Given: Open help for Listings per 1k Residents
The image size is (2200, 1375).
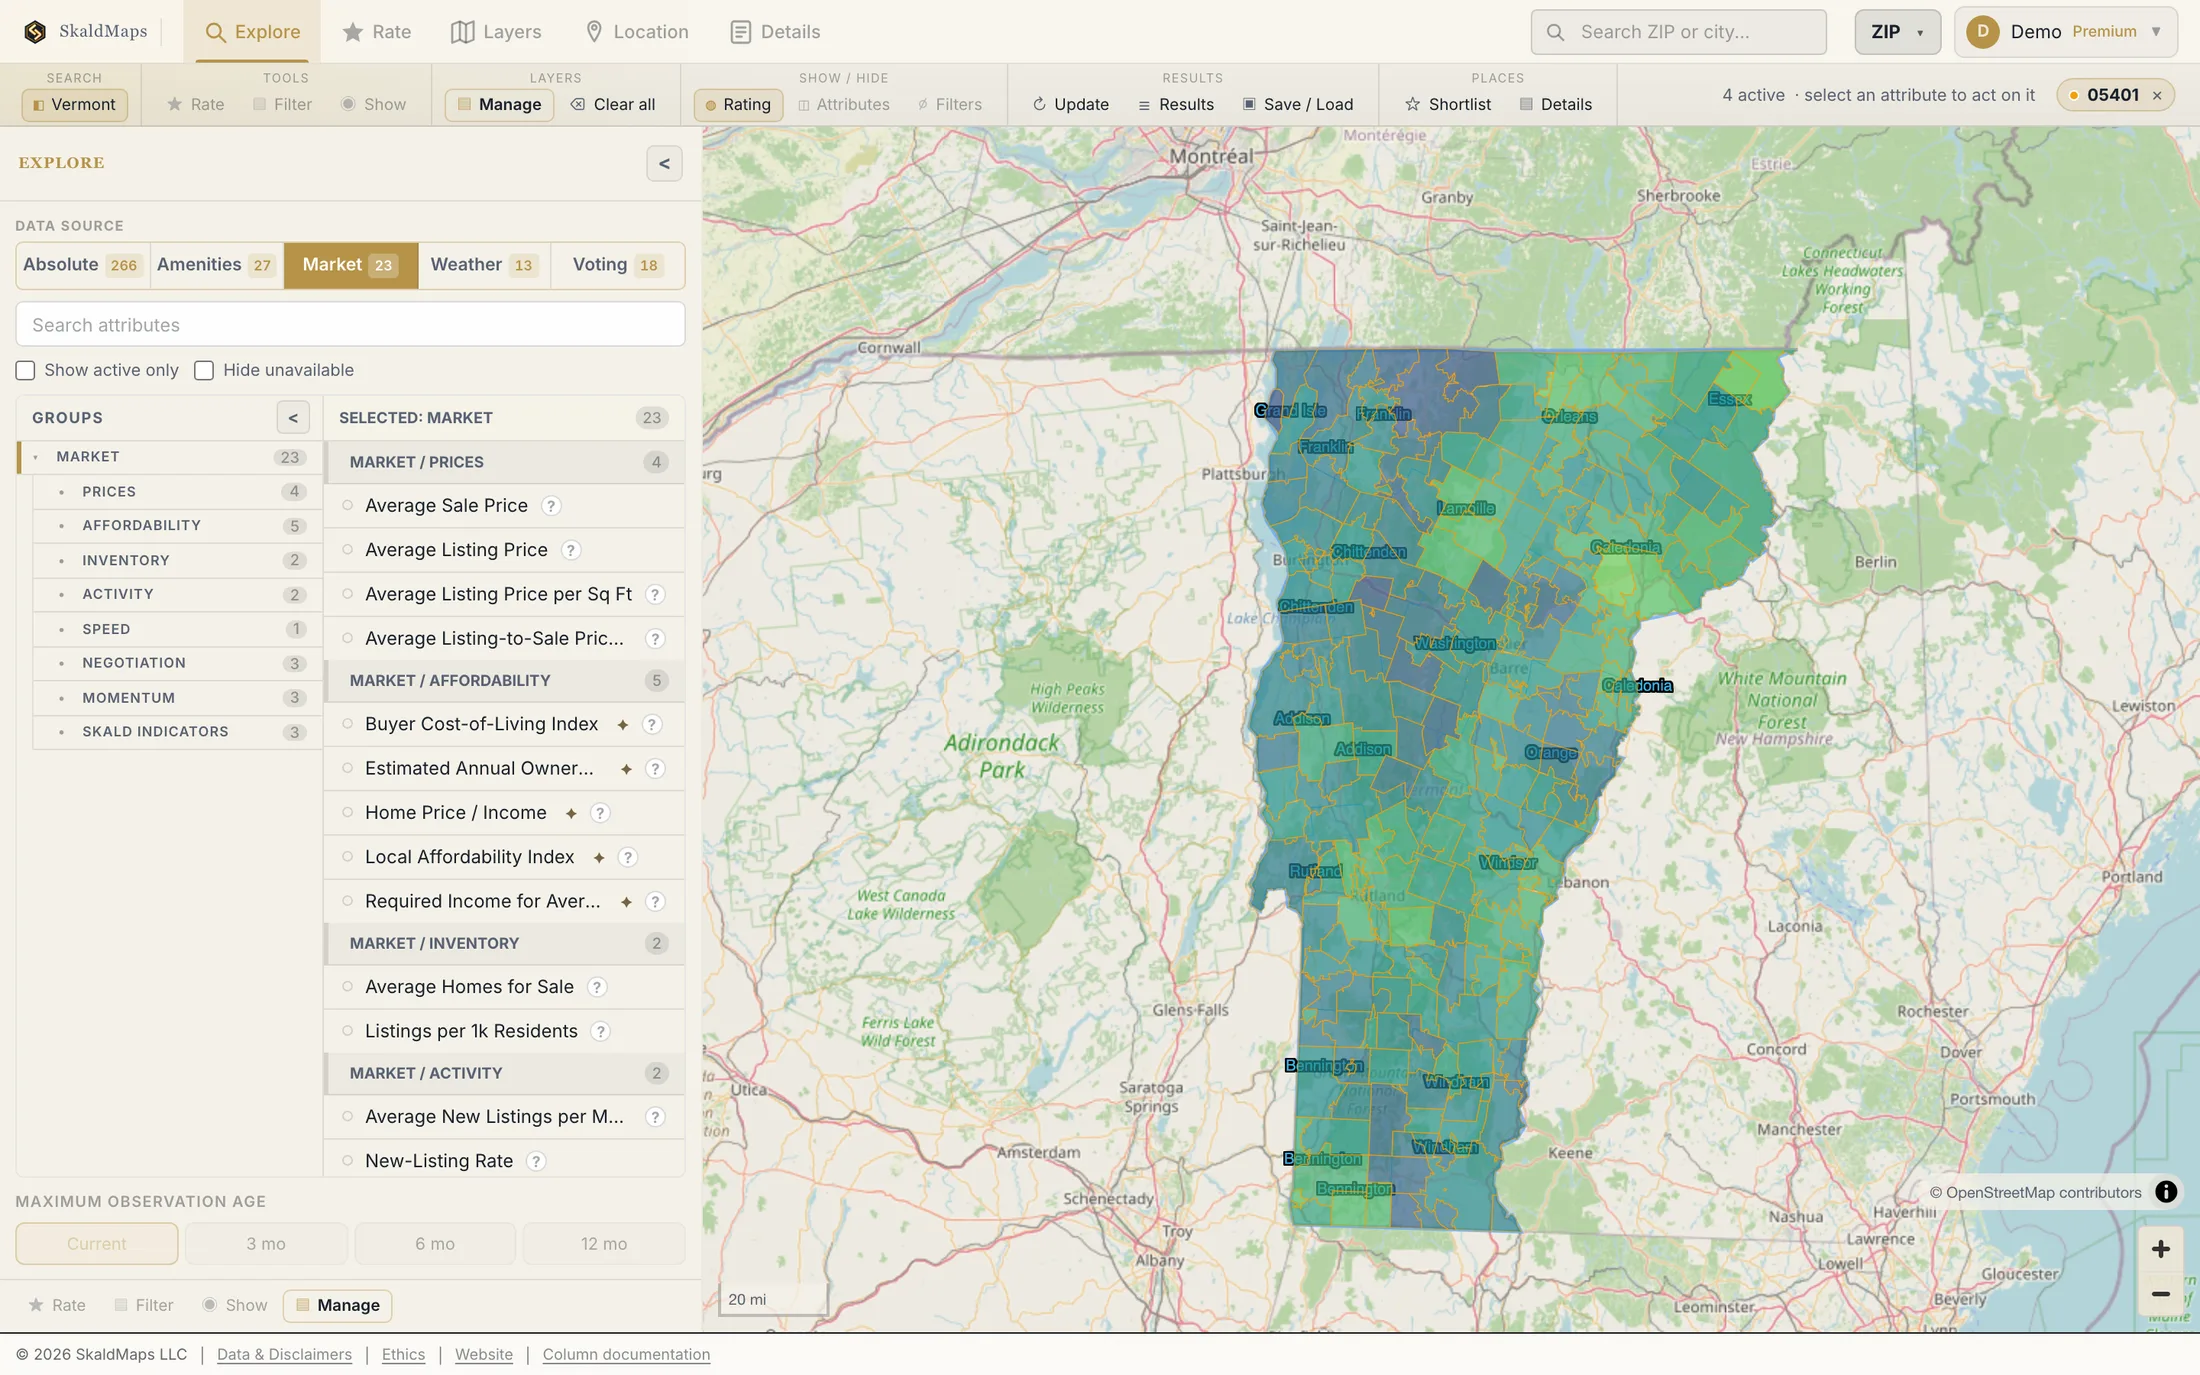Looking at the screenshot, I should pos(600,1031).
